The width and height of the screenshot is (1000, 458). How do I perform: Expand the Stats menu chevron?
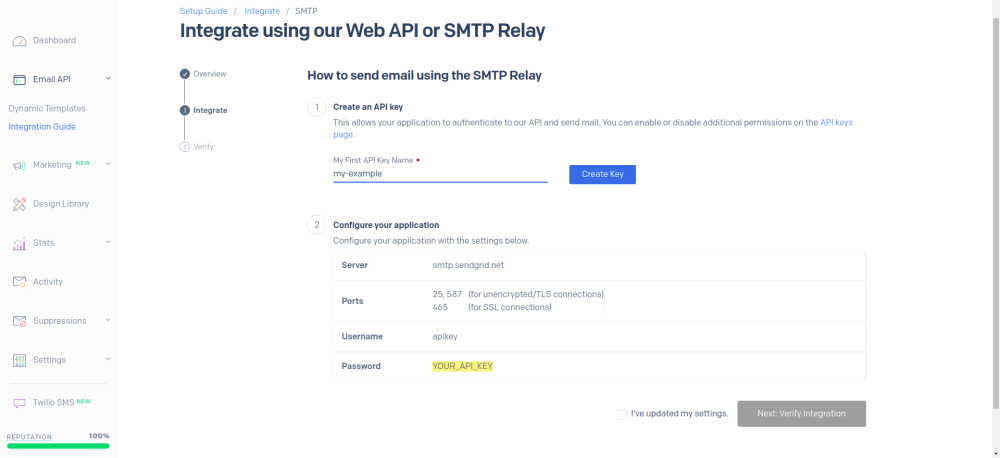[x=107, y=243]
